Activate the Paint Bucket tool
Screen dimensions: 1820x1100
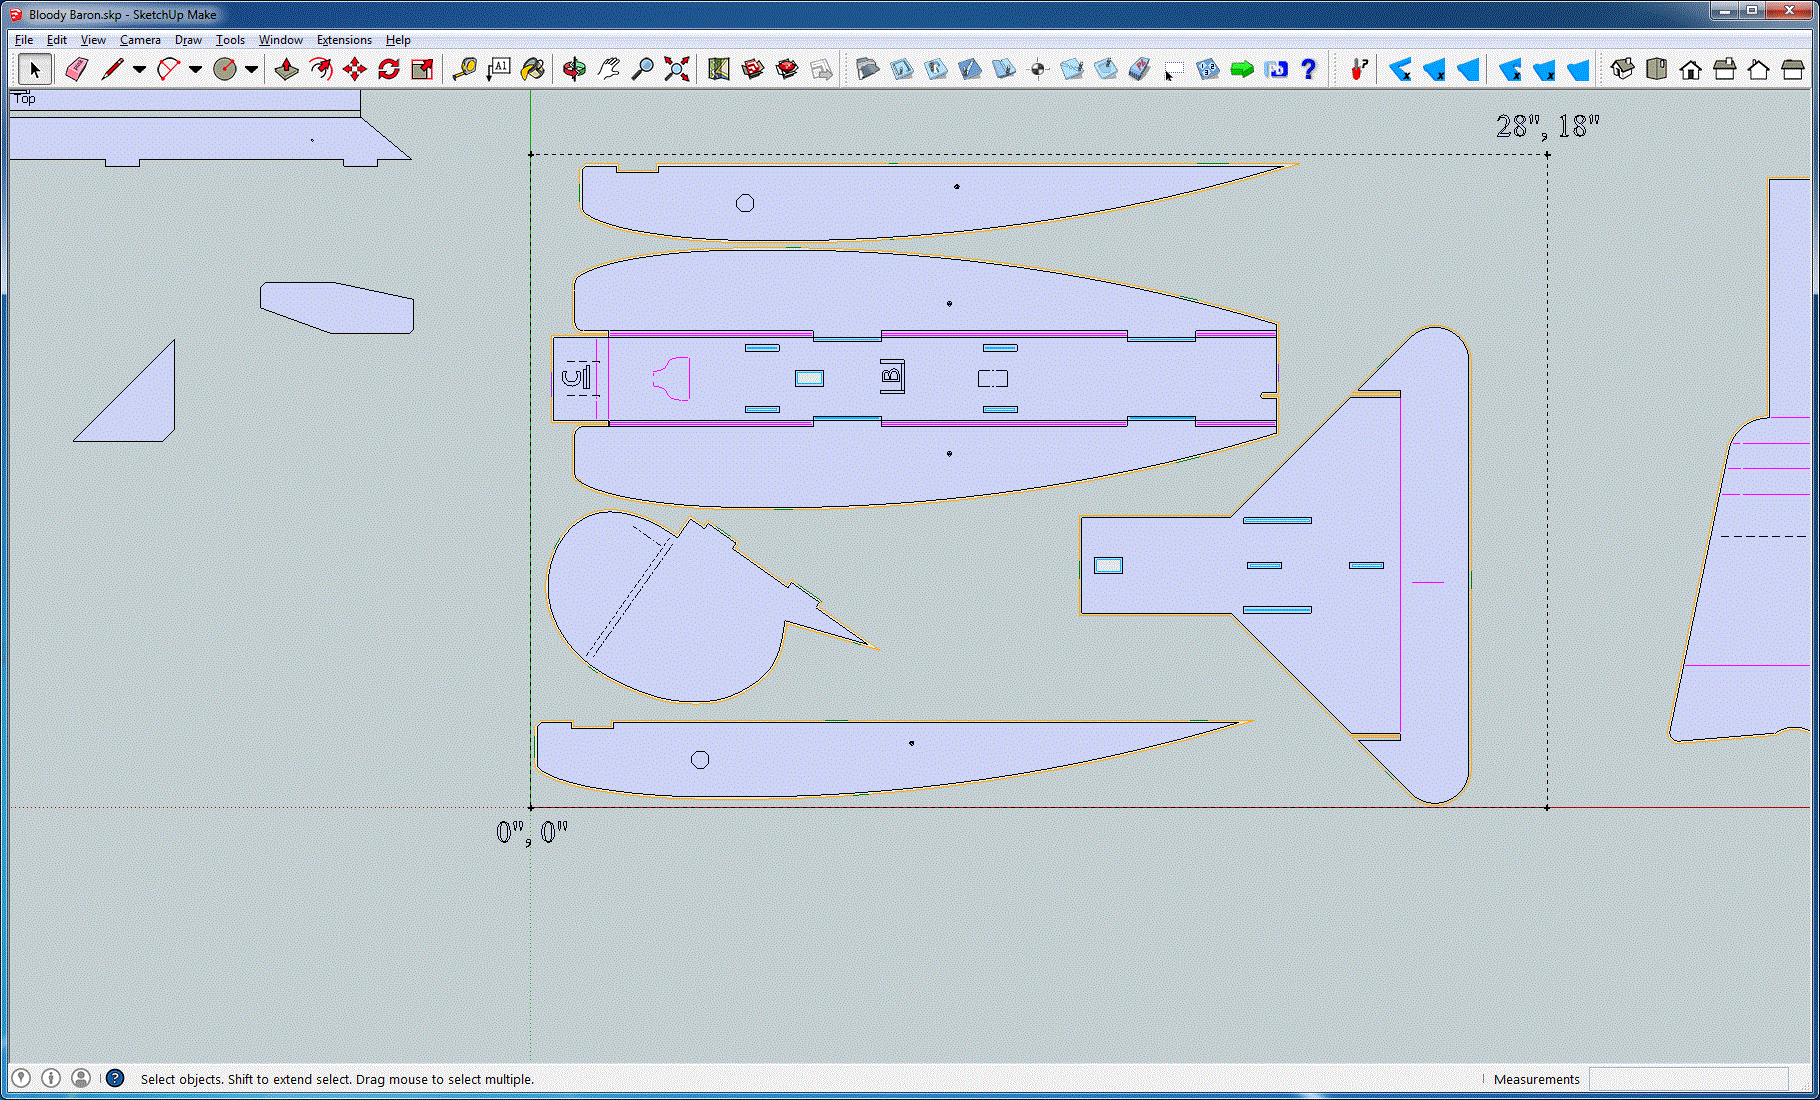[x=533, y=69]
